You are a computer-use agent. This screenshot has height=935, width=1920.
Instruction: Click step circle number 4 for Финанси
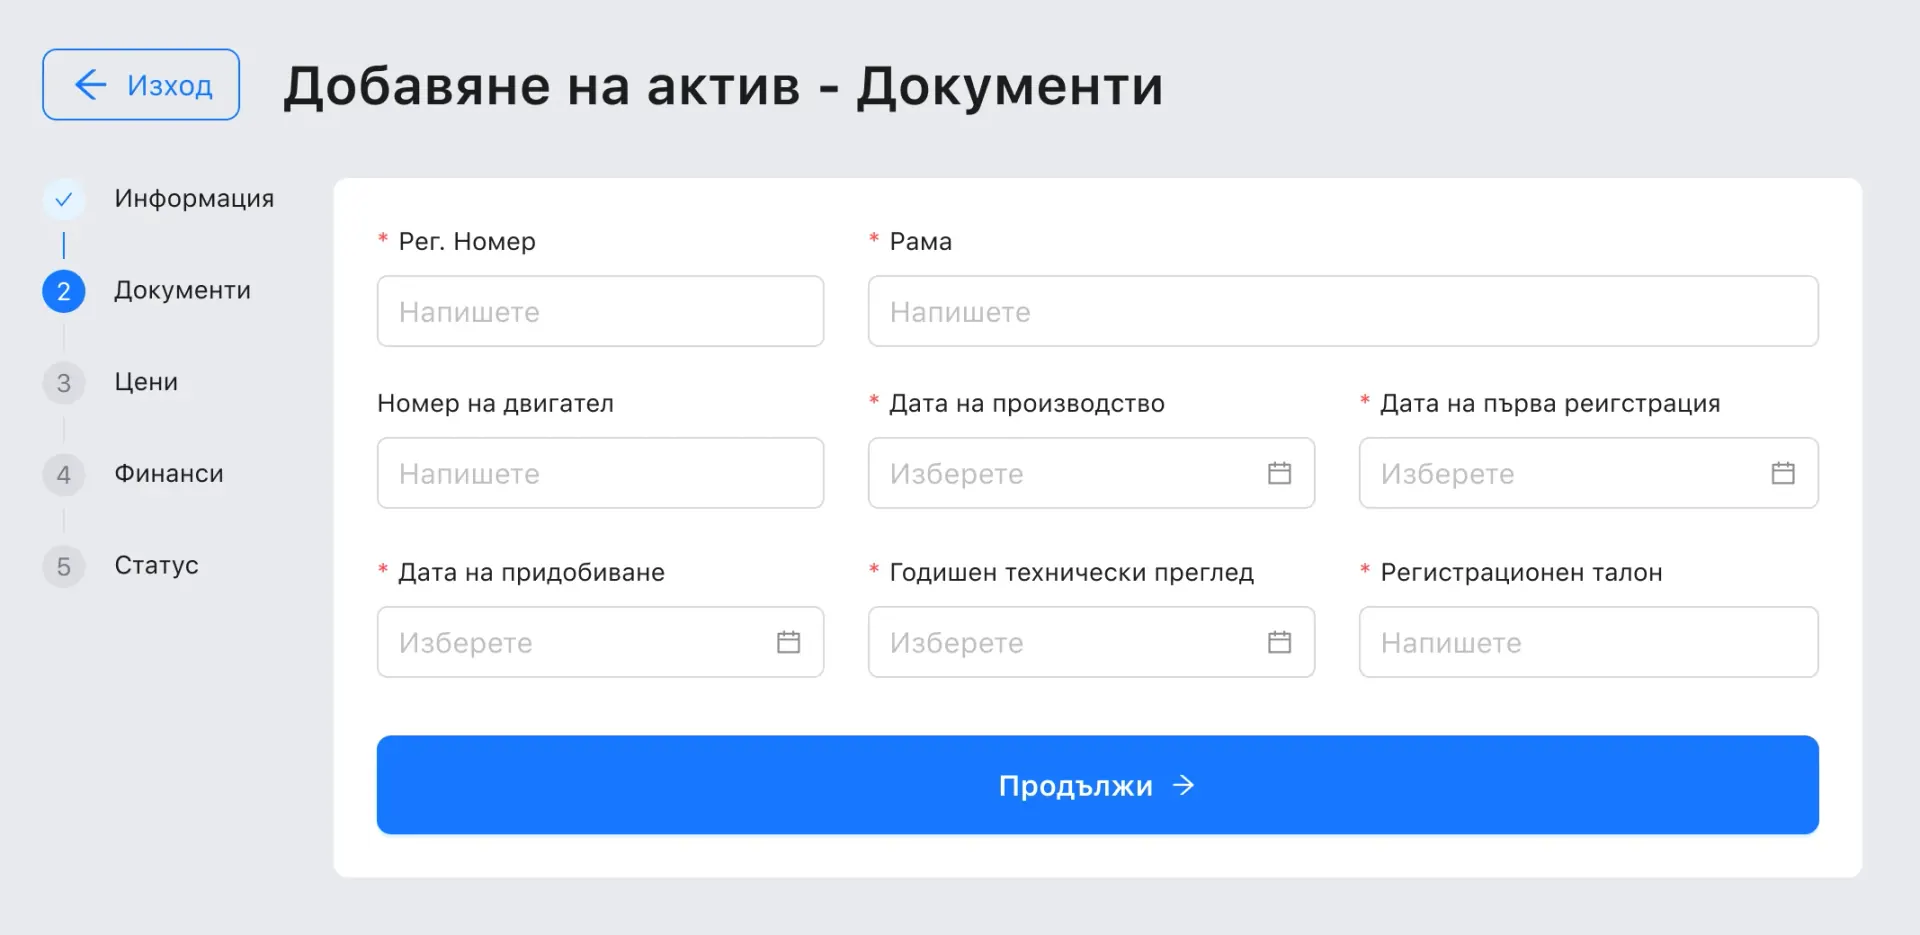(x=63, y=474)
